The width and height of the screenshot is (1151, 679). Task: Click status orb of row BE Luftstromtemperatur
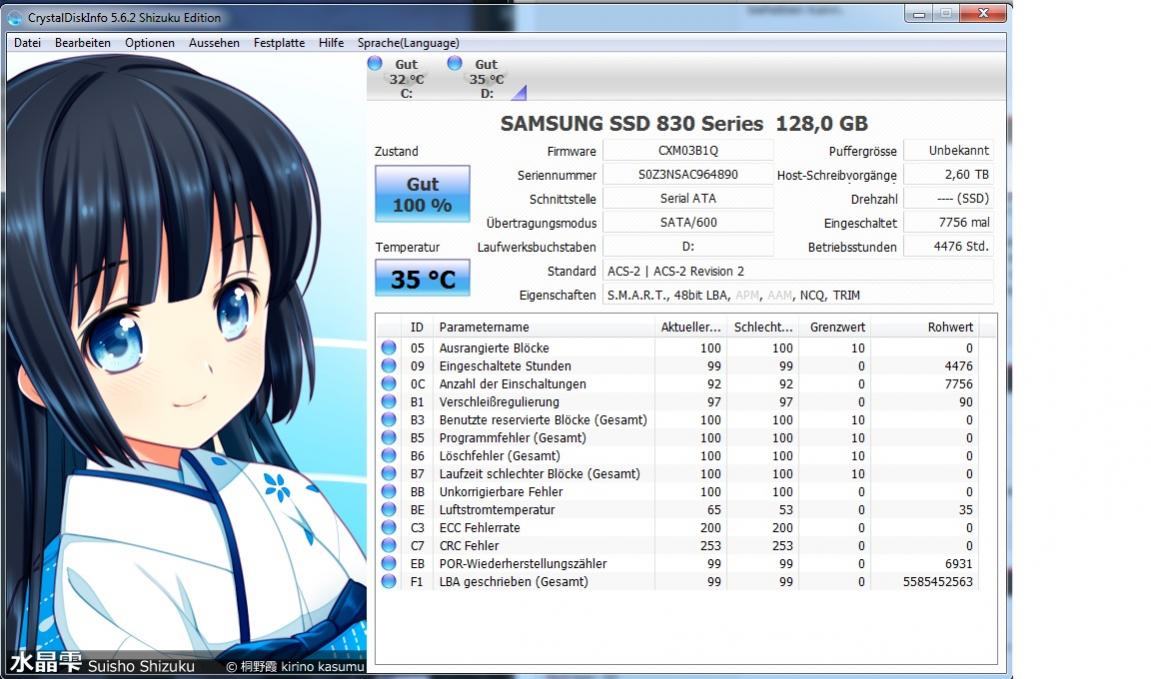coord(389,509)
